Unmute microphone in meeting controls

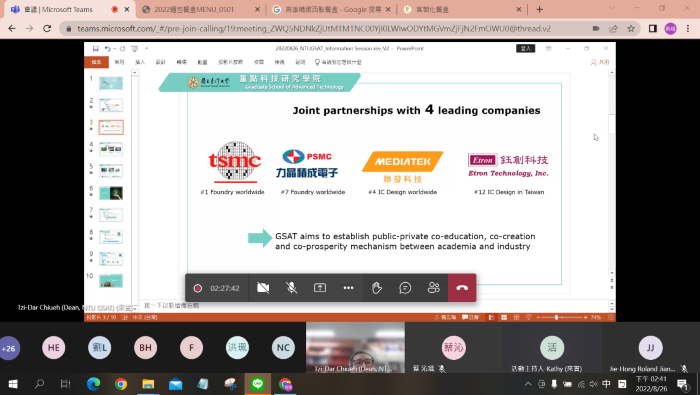click(292, 288)
